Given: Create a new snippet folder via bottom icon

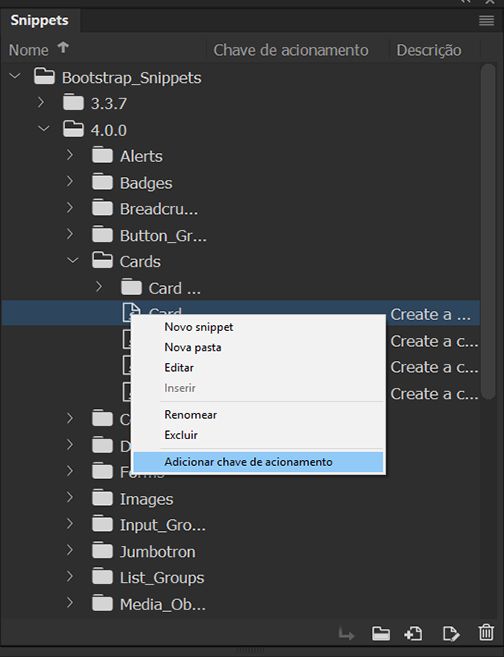Looking at the screenshot, I should click(x=381, y=633).
